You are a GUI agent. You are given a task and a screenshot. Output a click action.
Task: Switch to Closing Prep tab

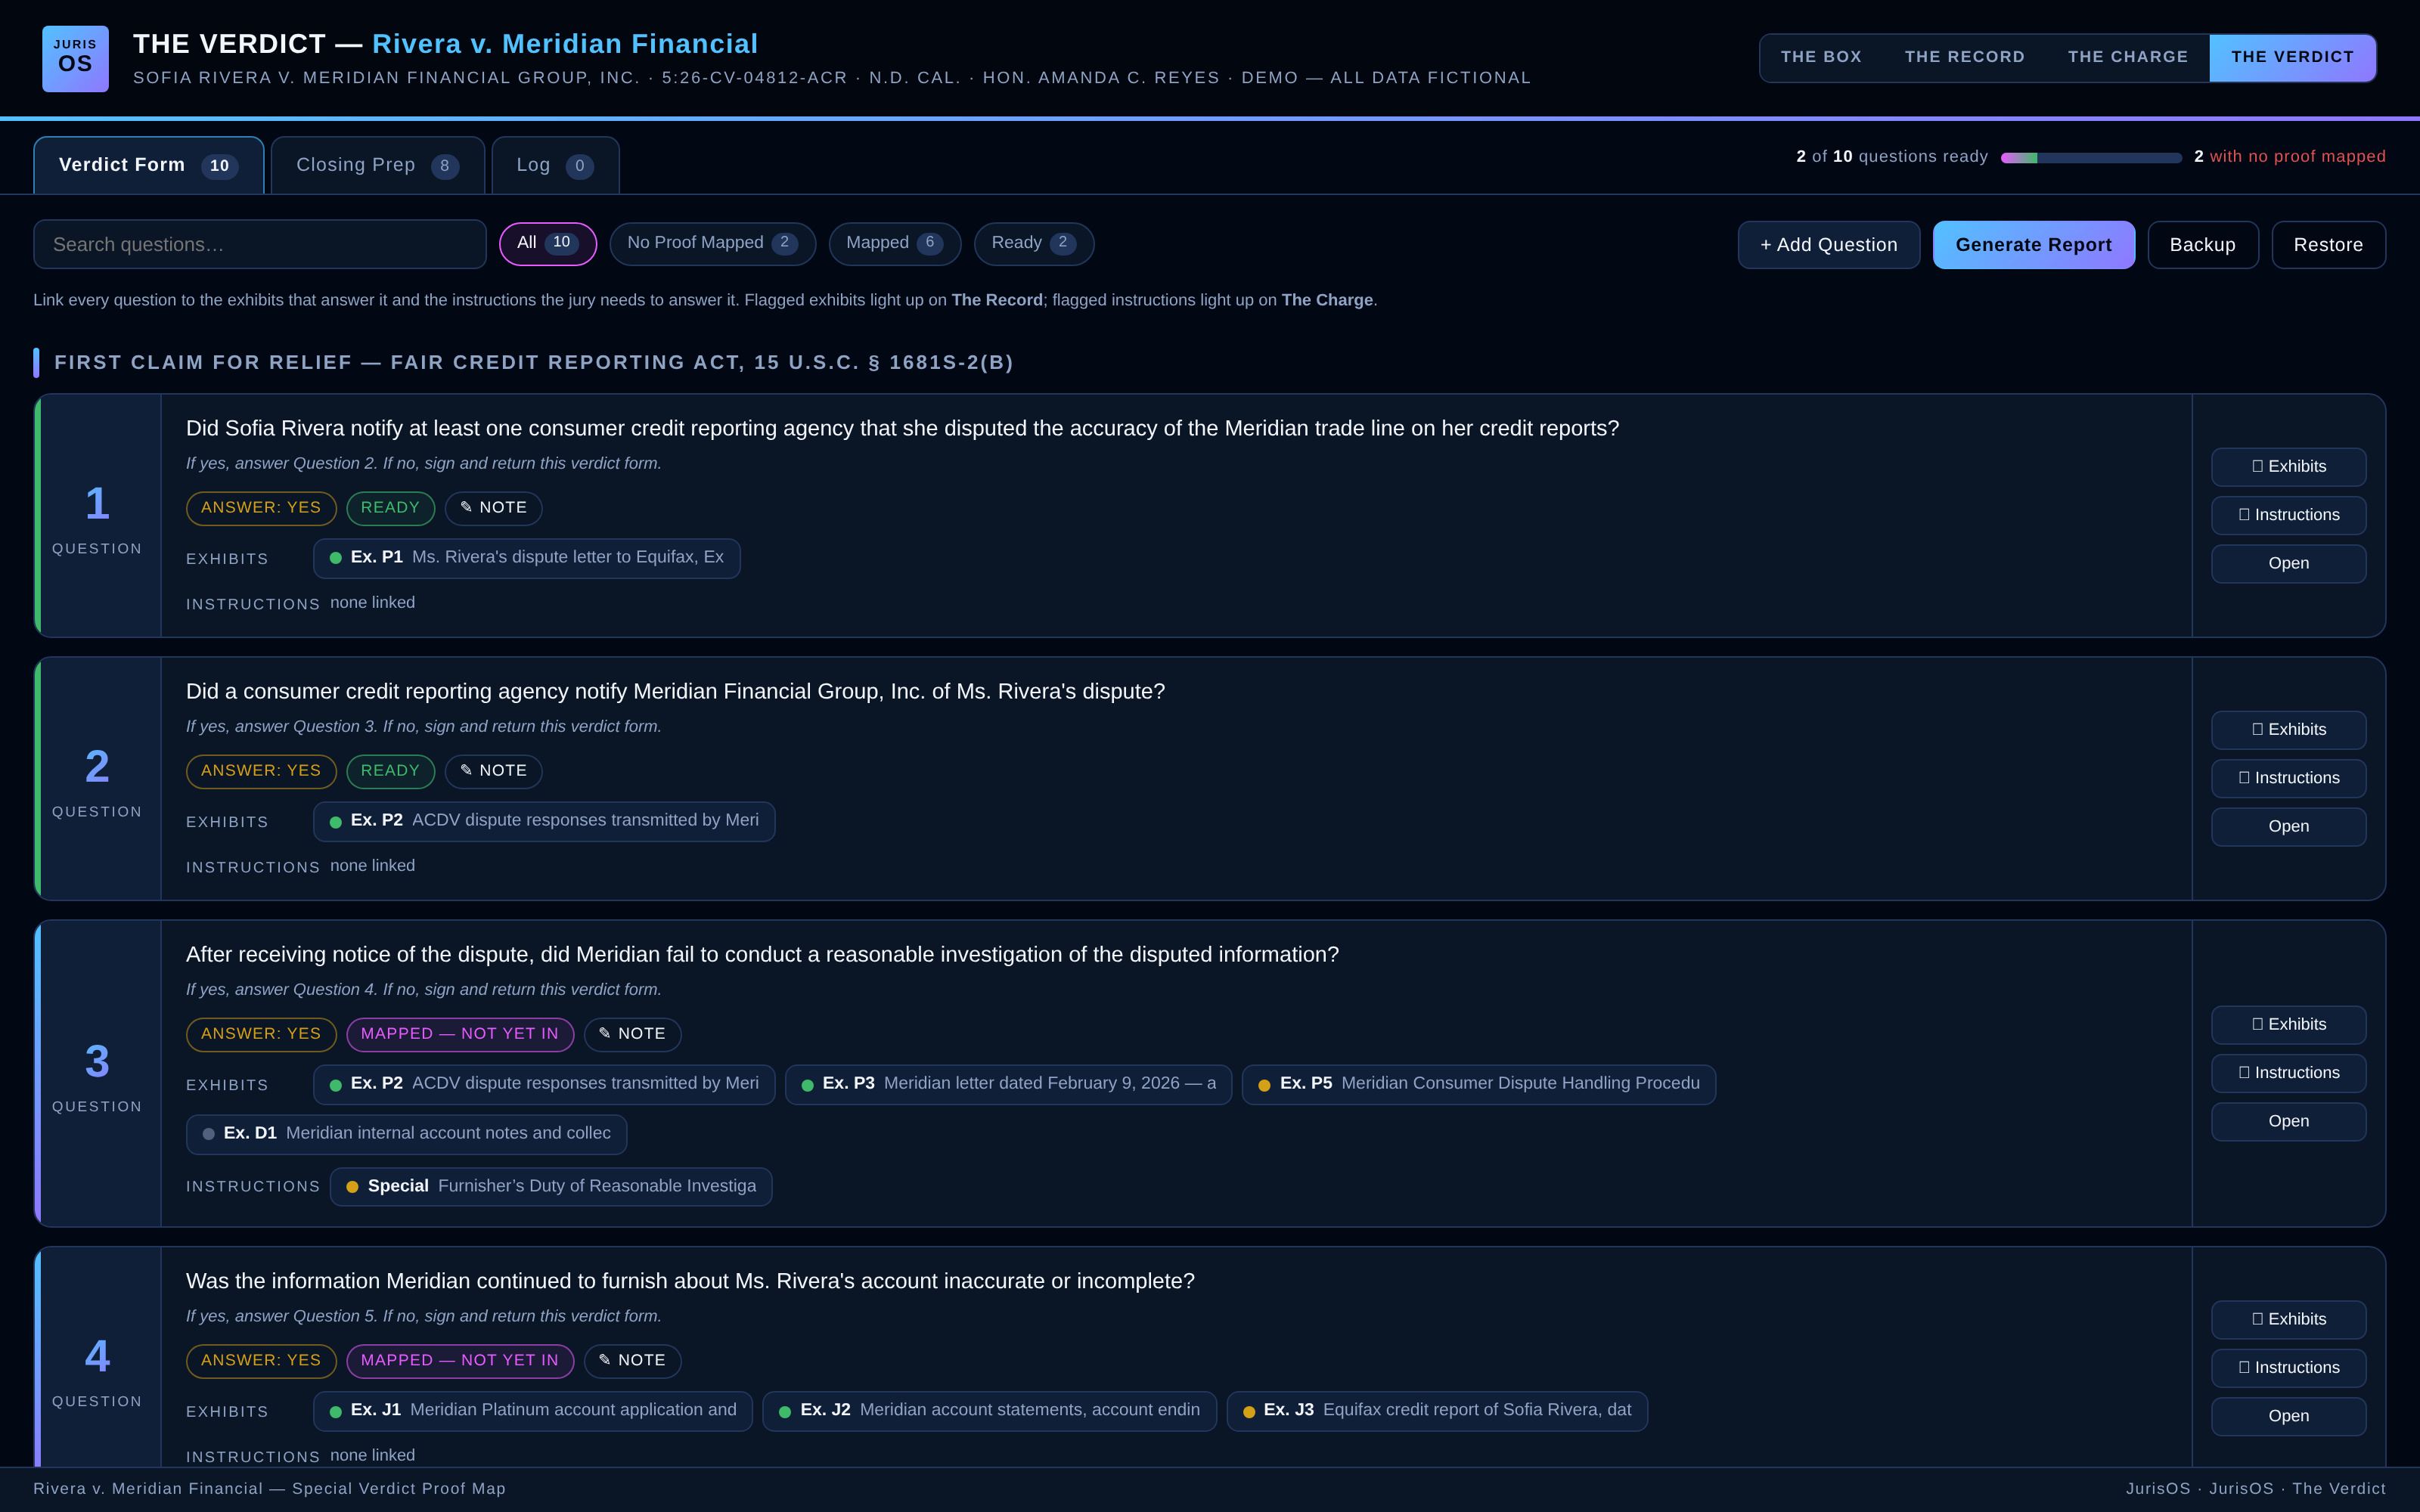(377, 165)
